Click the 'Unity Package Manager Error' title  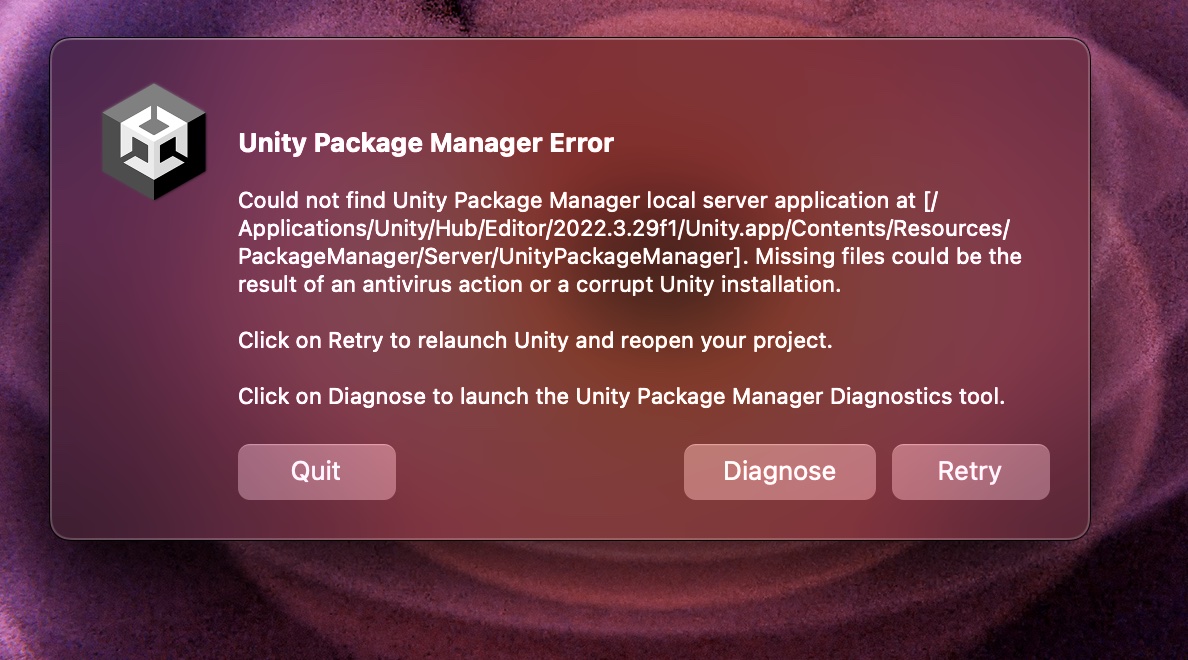point(426,142)
